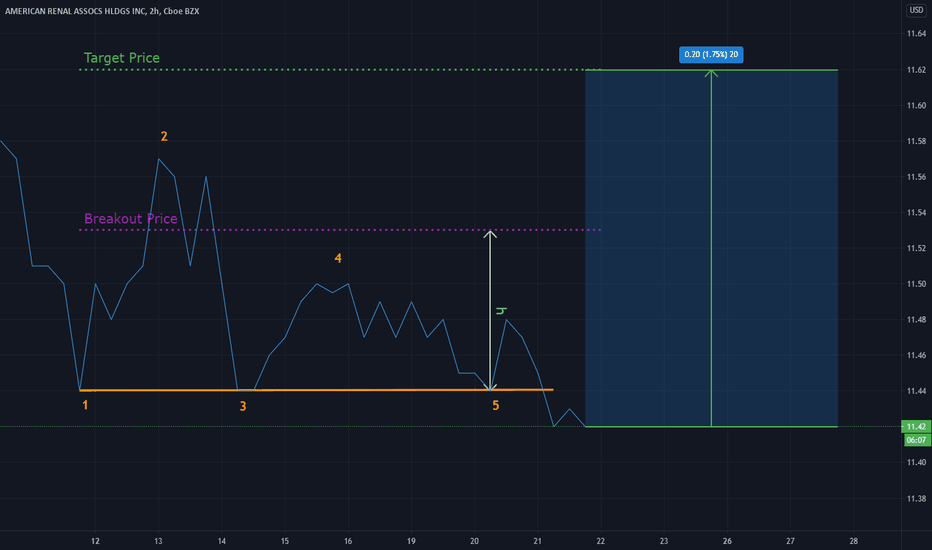This screenshot has width=932, height=550.
Task: Click date 15 on time axis
Action: coord(285,541)
